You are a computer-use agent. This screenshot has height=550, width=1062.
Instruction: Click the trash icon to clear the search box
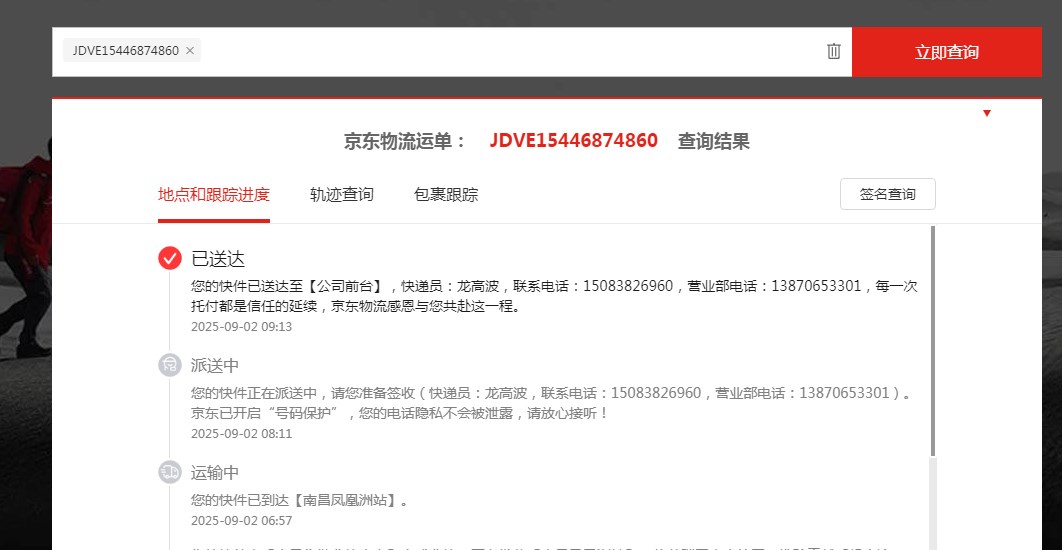[x=834, y=51]
